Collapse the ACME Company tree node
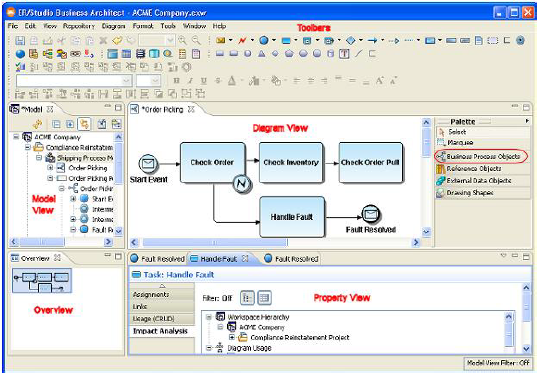The height and width of the screenshot is (373, 538). click(x=16, y=137)
